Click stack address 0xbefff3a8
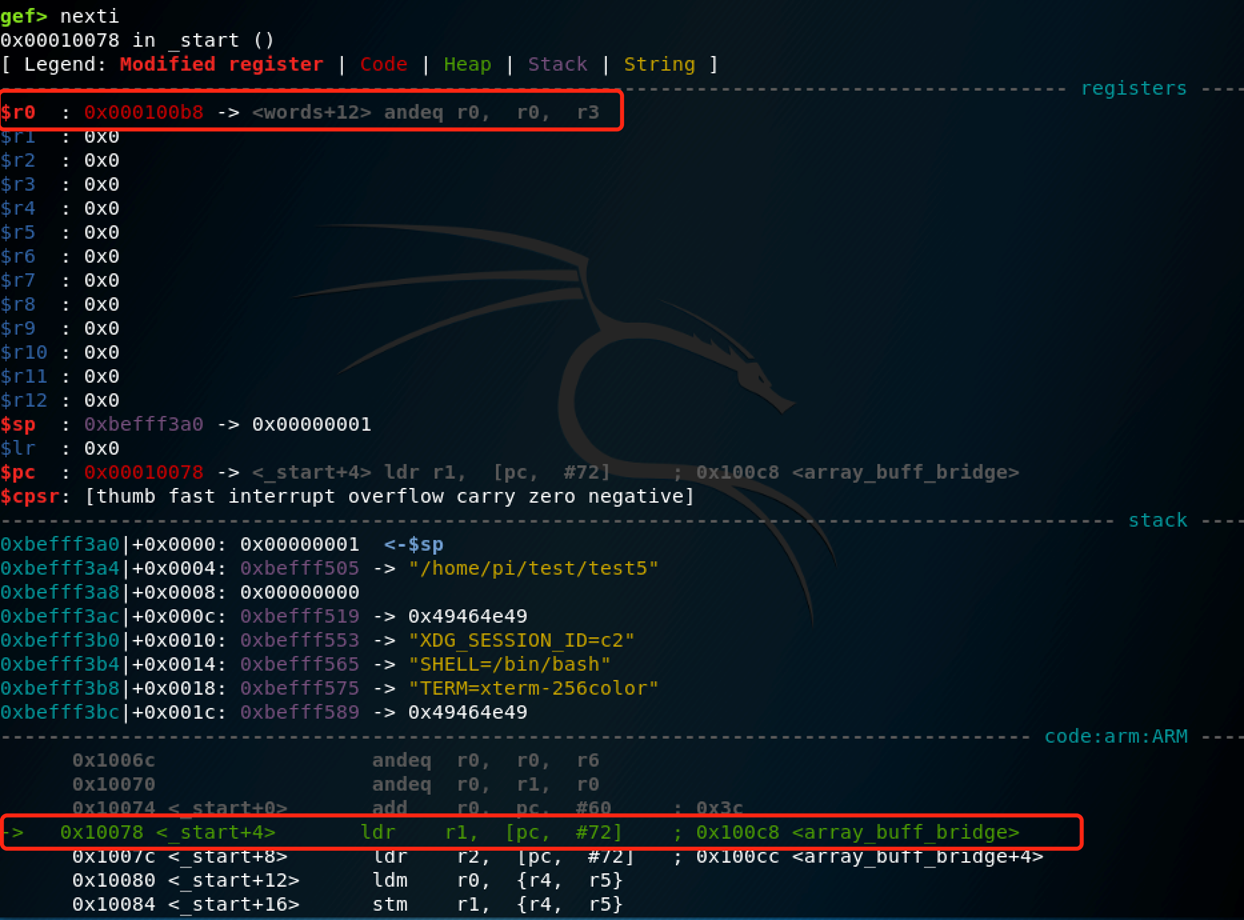This screenshot has width=1244, height=920. (x=60, y=592)
